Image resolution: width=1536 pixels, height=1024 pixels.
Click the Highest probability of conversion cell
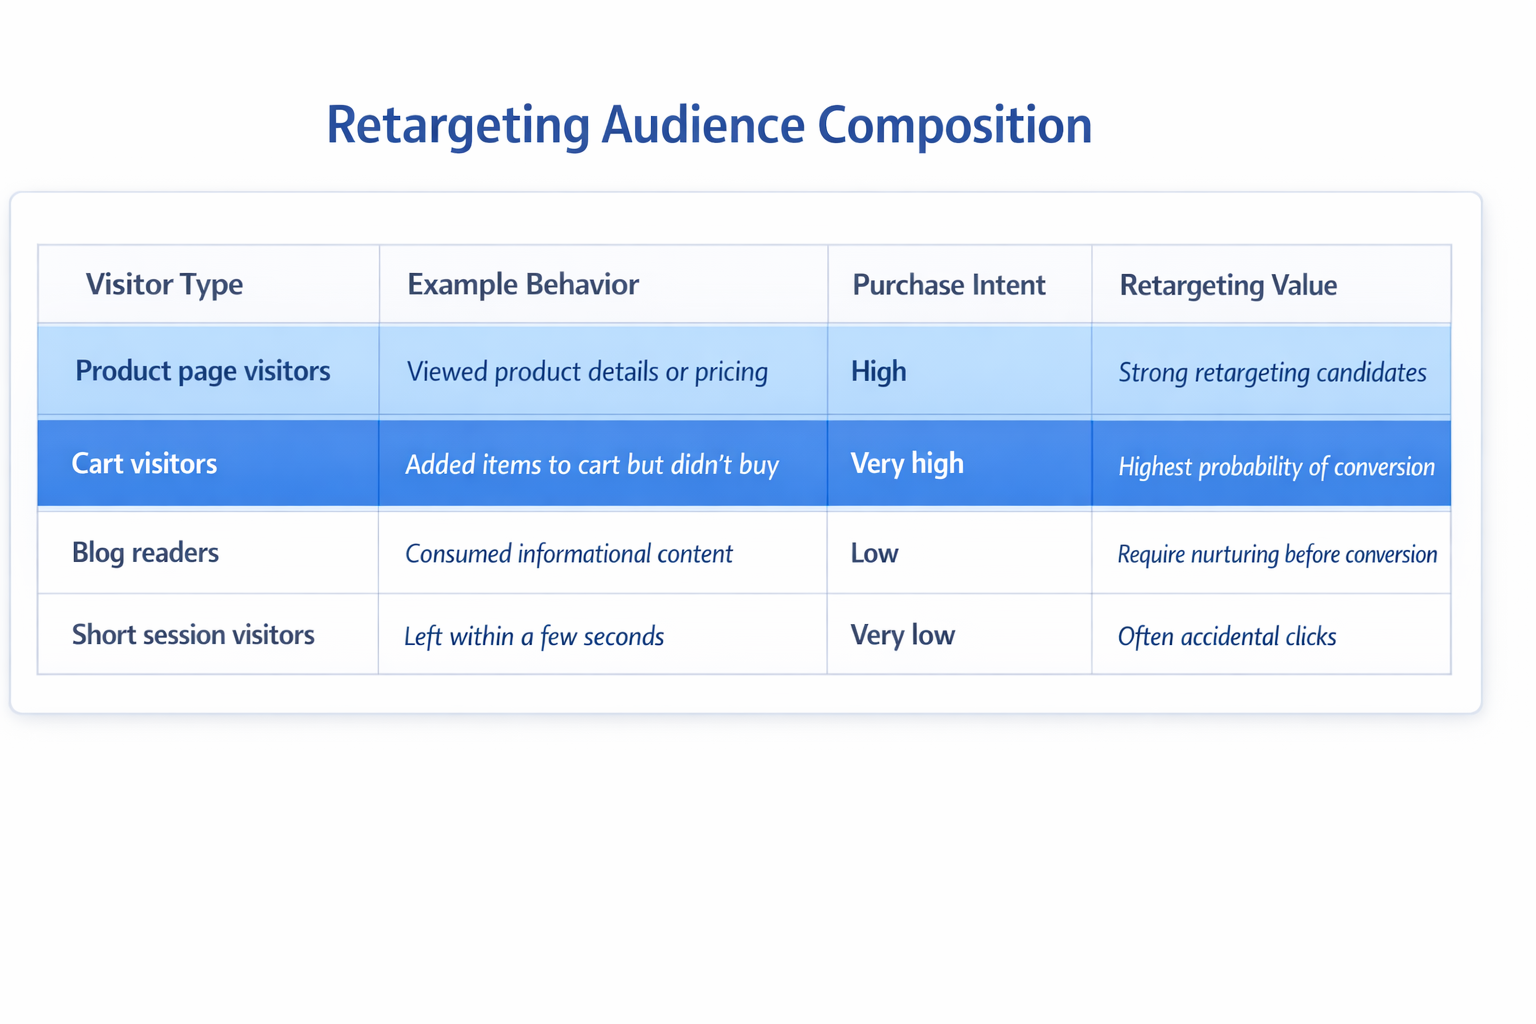click(1275, 466)
